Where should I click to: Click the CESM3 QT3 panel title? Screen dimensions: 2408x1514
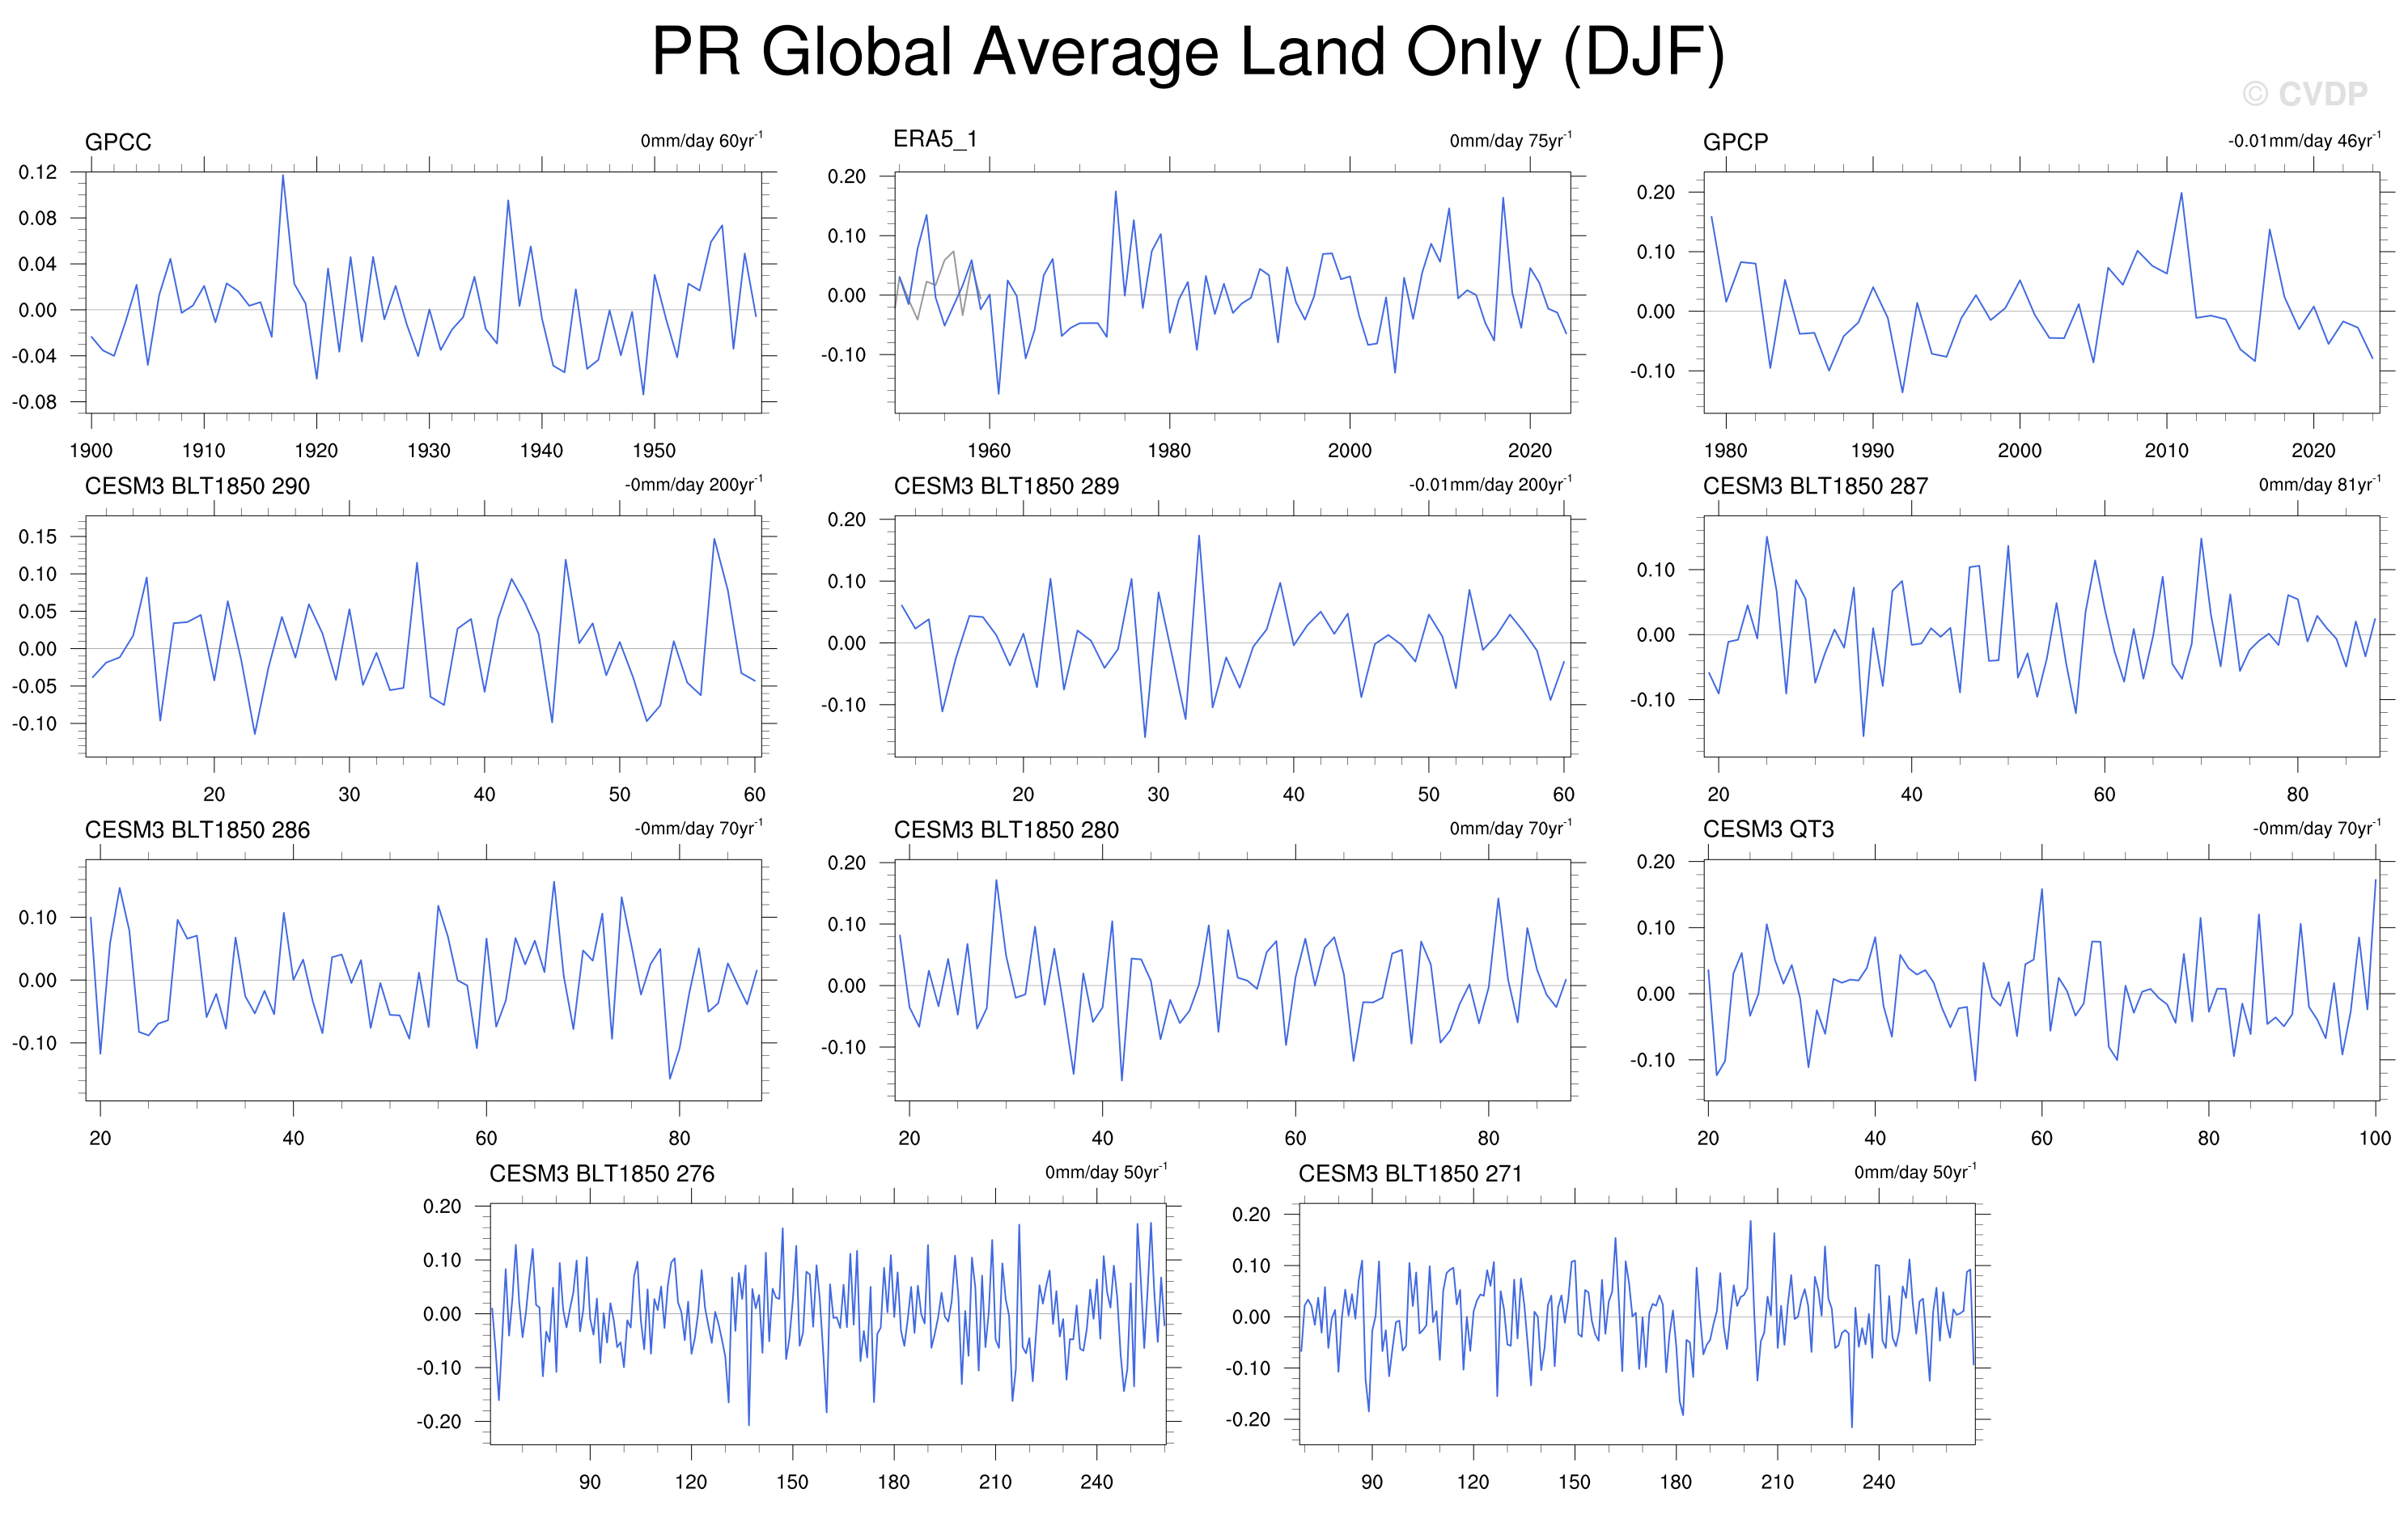(x=1768, y=829)
